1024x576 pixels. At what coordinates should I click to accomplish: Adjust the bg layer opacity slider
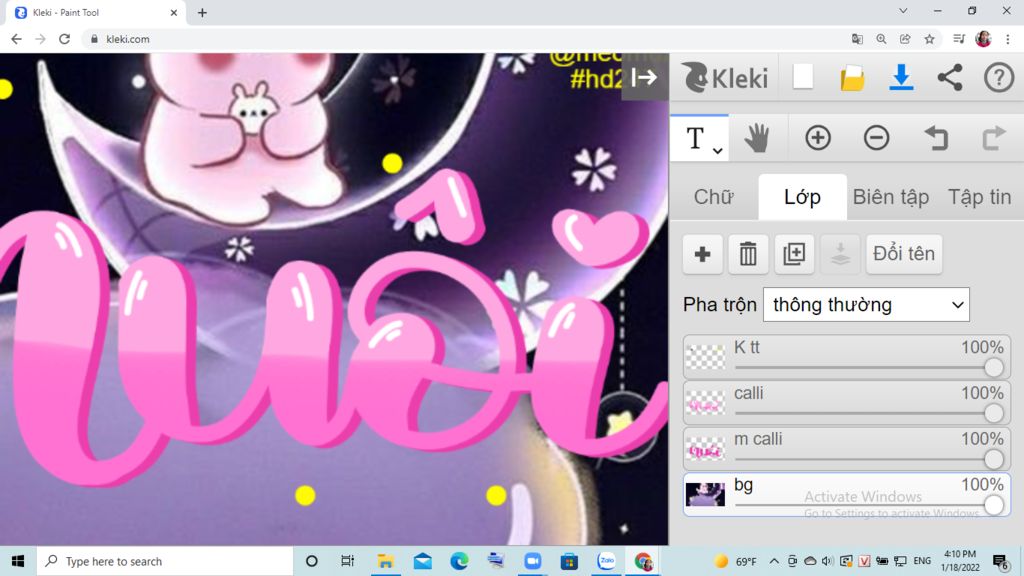993,504
